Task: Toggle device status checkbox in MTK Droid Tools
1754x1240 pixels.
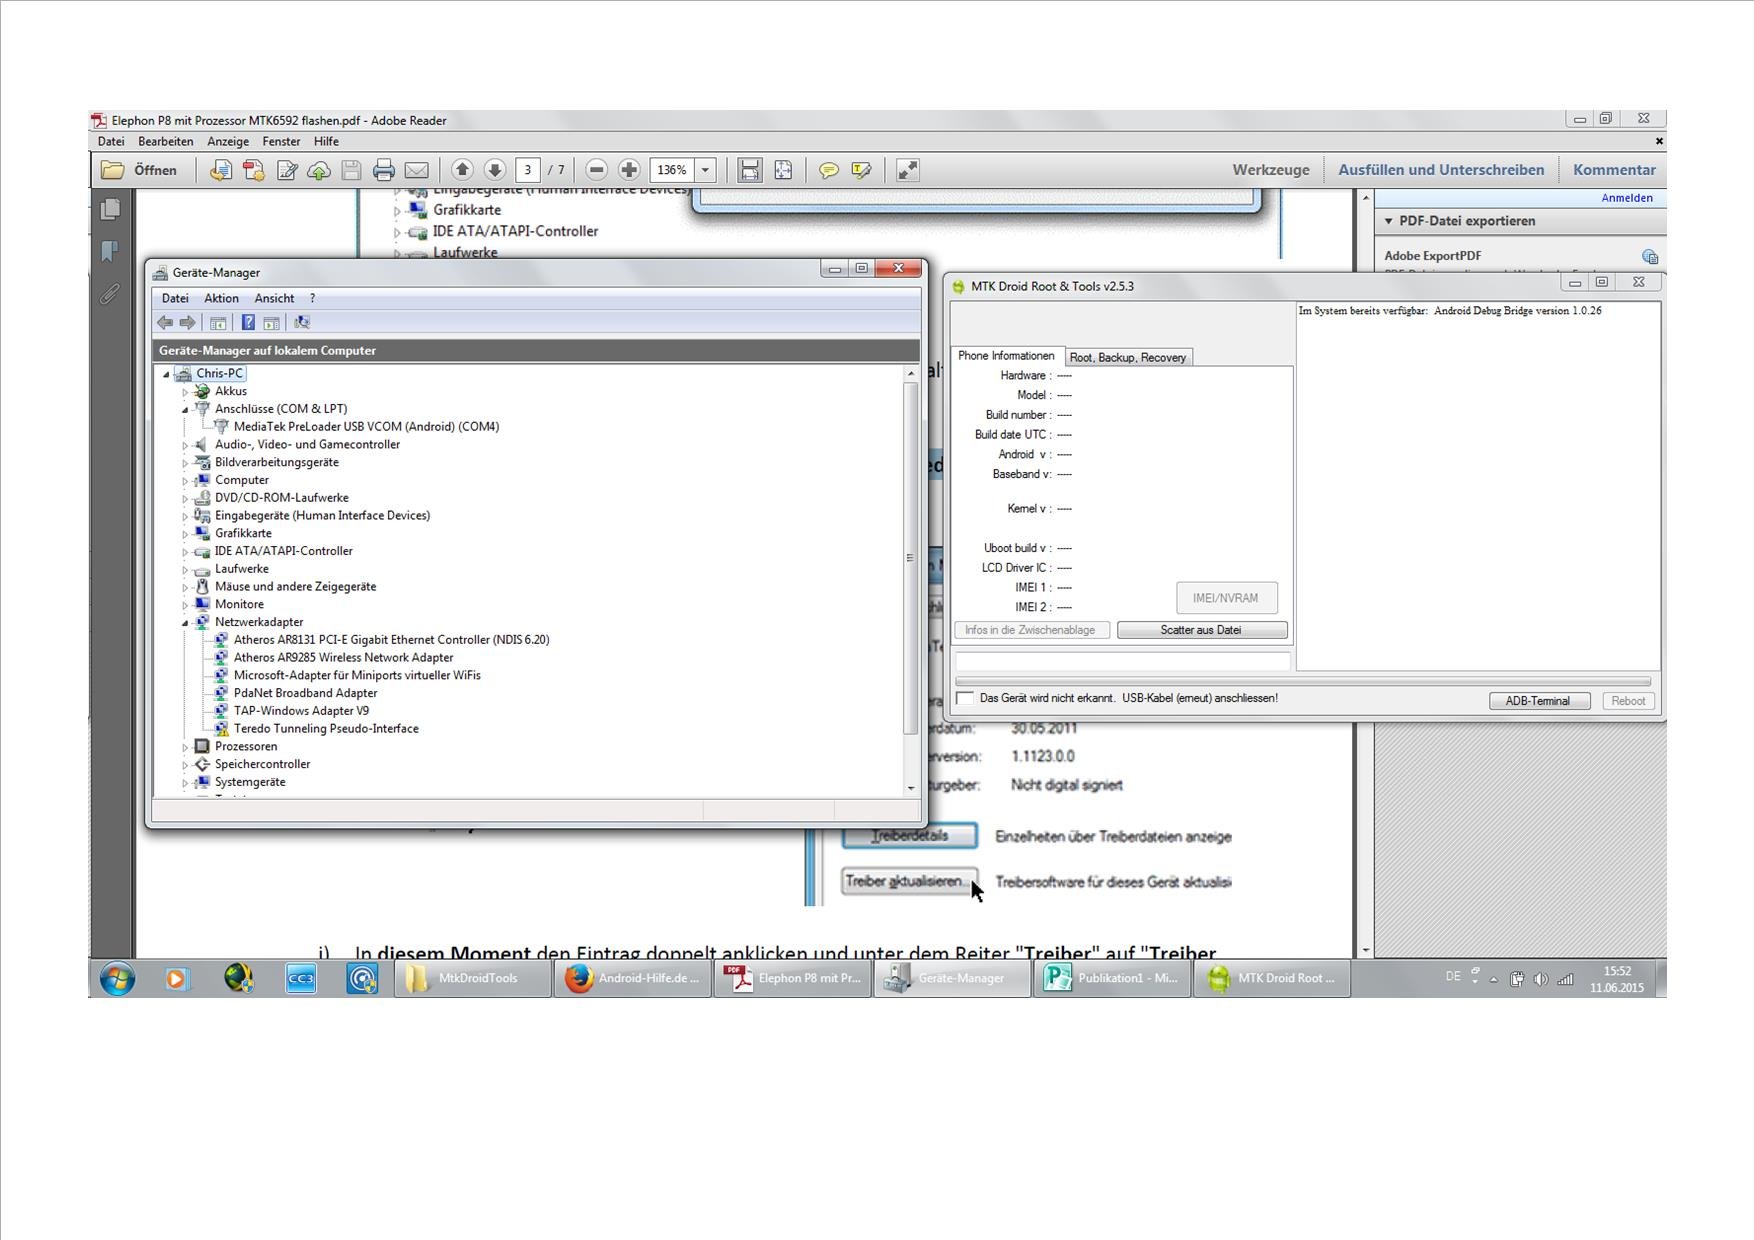Action: click(965, 698)
